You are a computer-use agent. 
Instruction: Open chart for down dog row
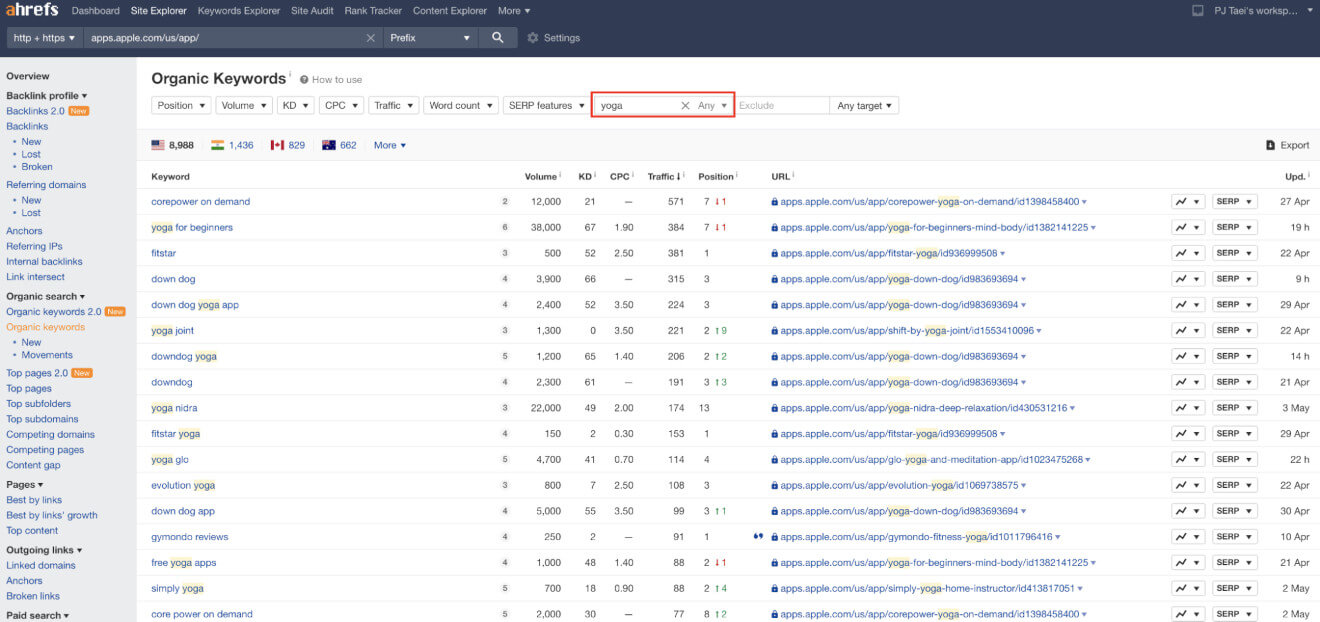tap(1188, 279)
